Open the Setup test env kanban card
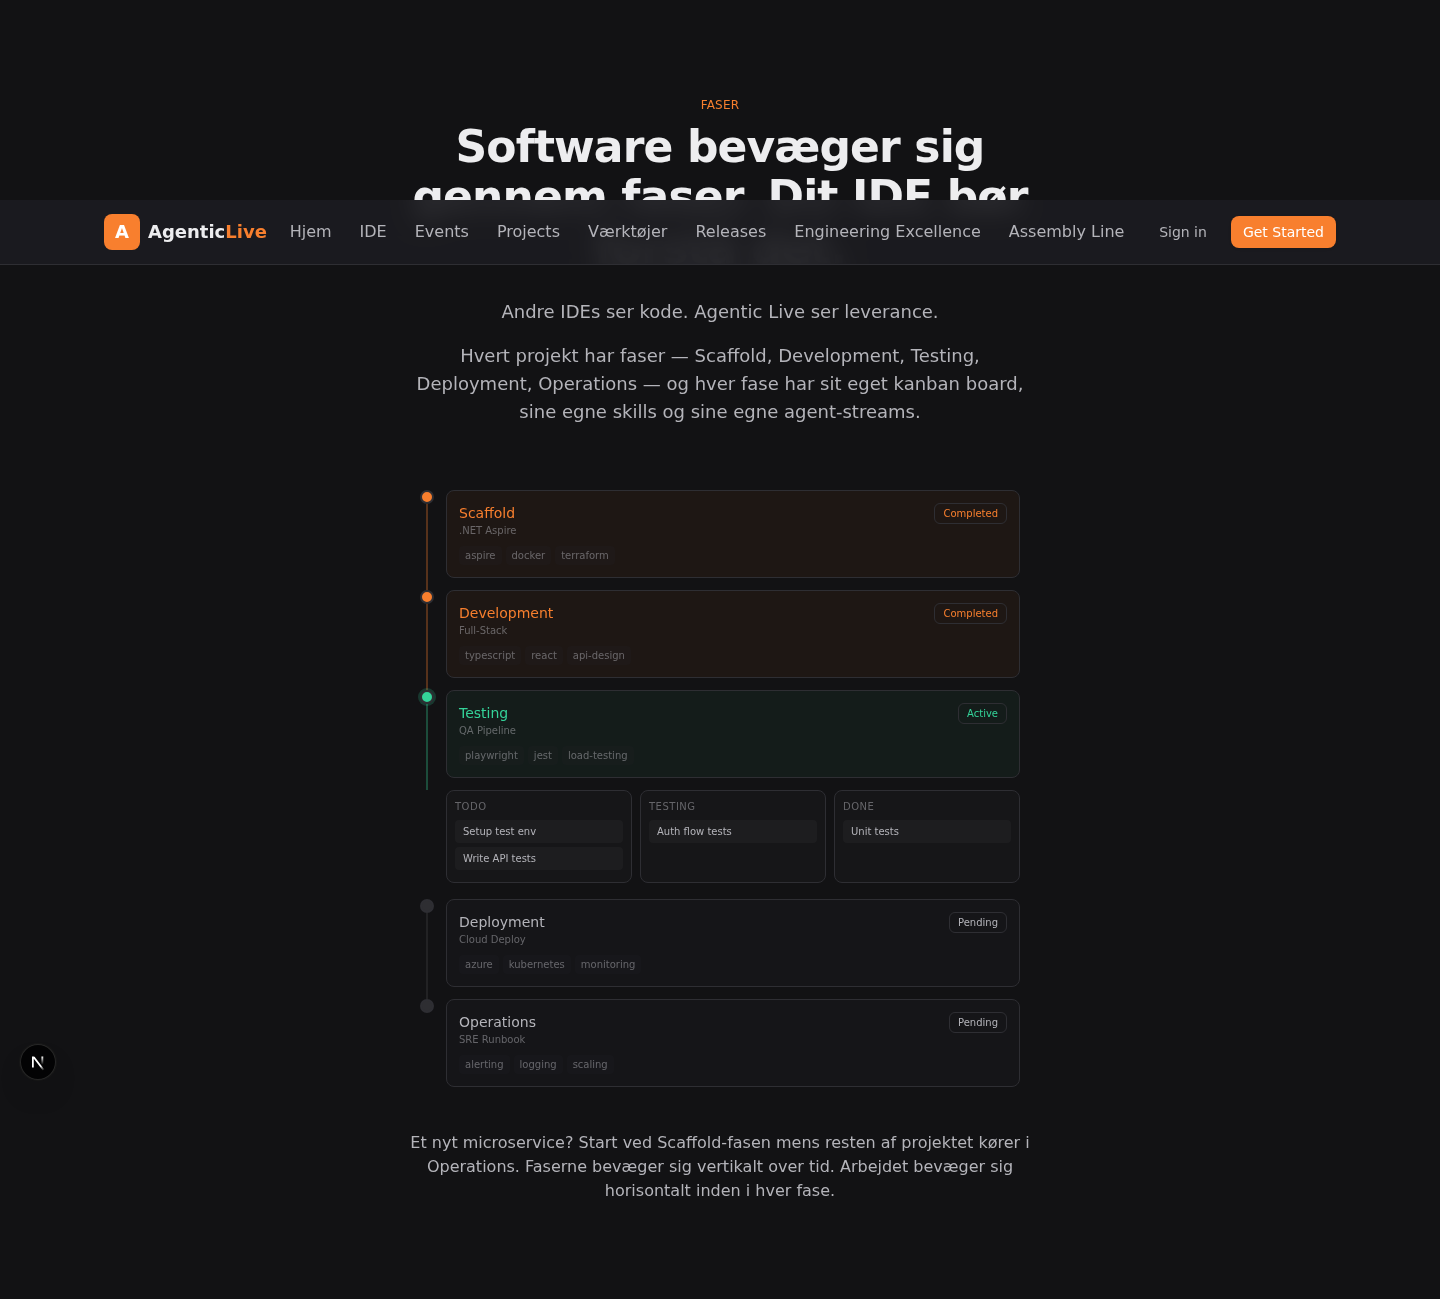Screen dimensions: 1440x1299 (x=538, y=831)
